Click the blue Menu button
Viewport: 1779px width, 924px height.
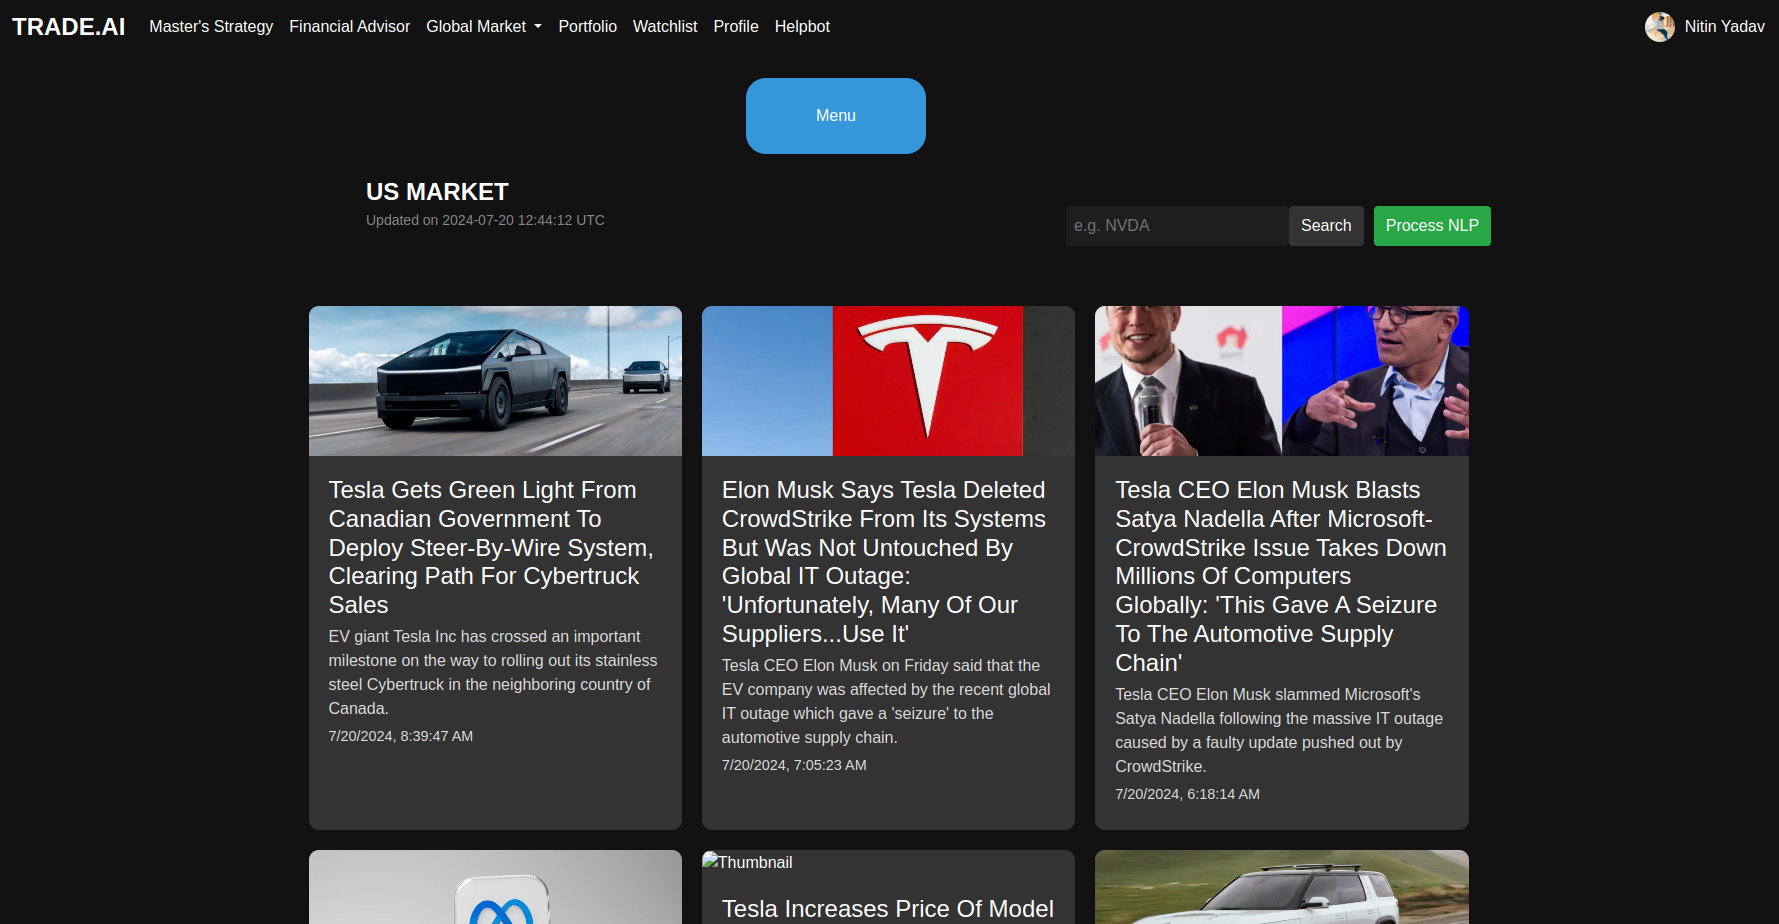(x=836, y=116)
